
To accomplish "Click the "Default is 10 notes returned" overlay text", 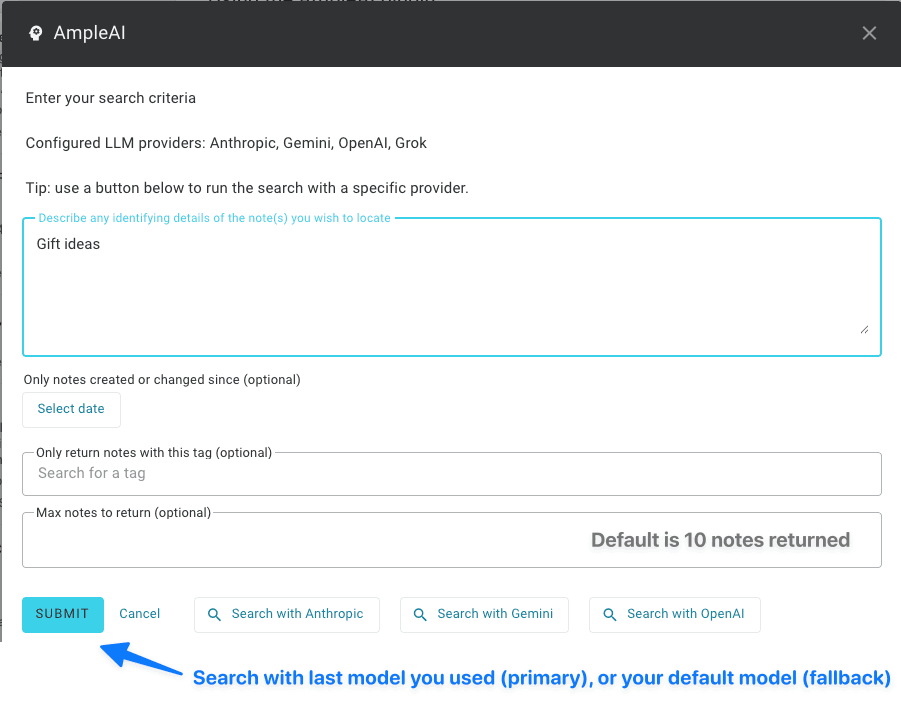I will pos(720,541).
